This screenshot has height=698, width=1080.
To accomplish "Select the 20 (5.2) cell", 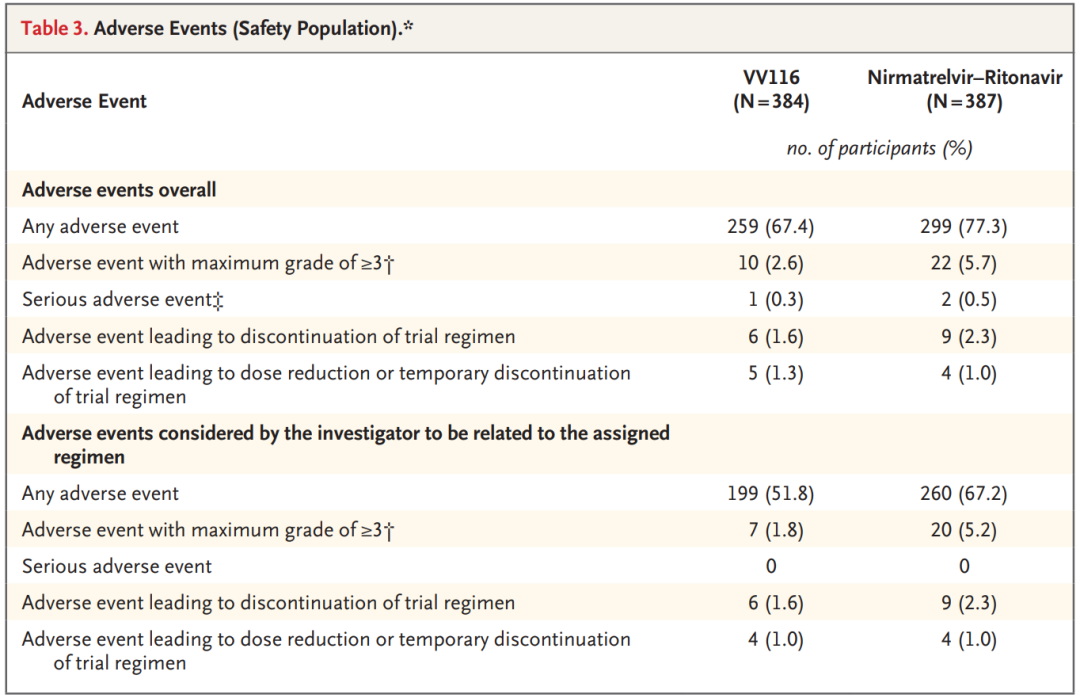I will (x=964, y=530).
